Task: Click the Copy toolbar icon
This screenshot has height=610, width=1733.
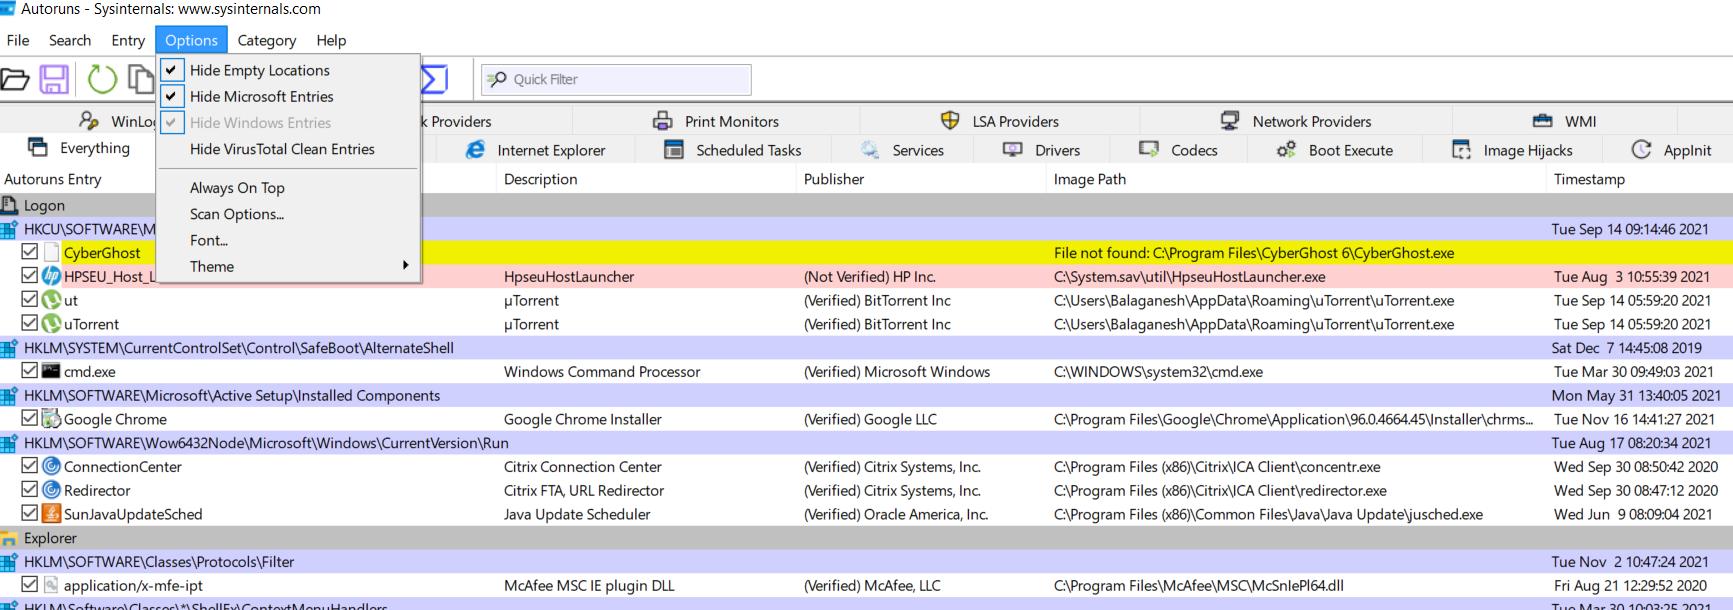Action: click(x=142, y=79)
